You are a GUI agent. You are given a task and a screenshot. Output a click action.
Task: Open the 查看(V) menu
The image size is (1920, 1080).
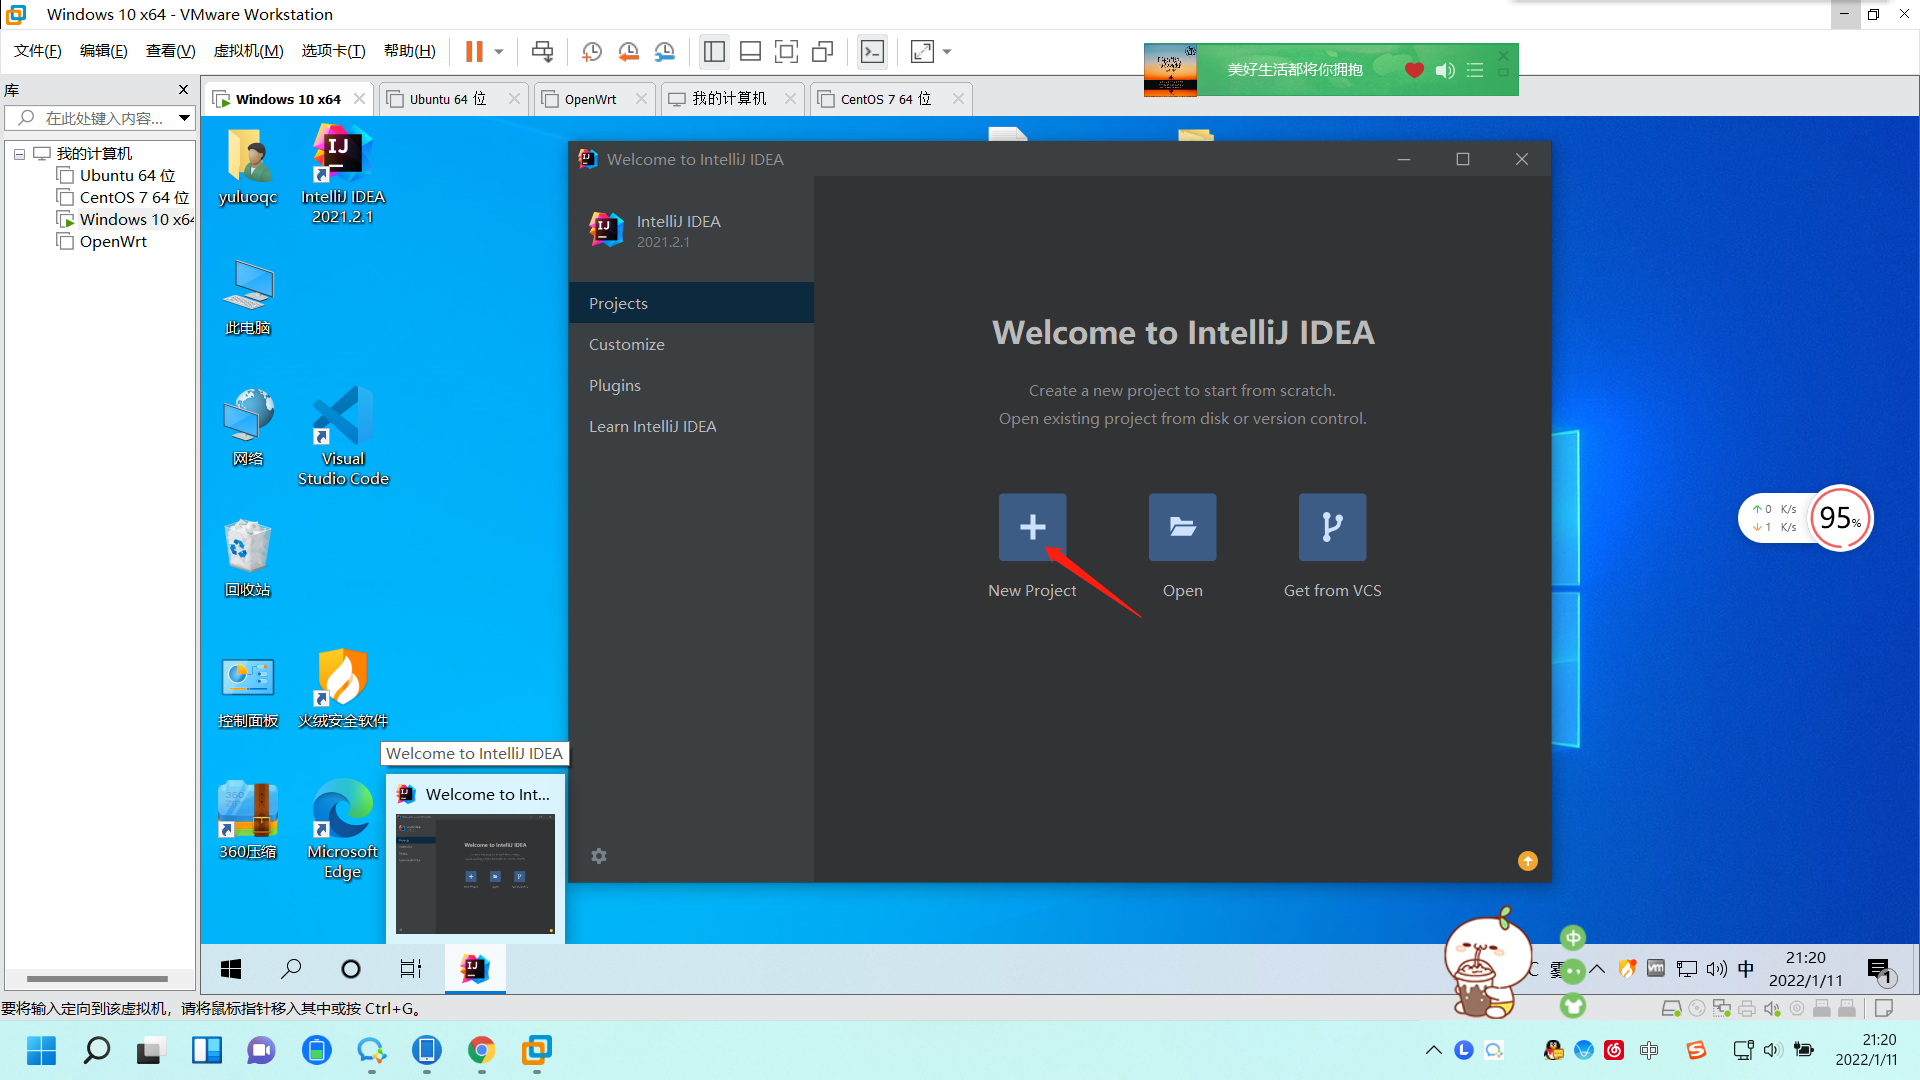170,51
